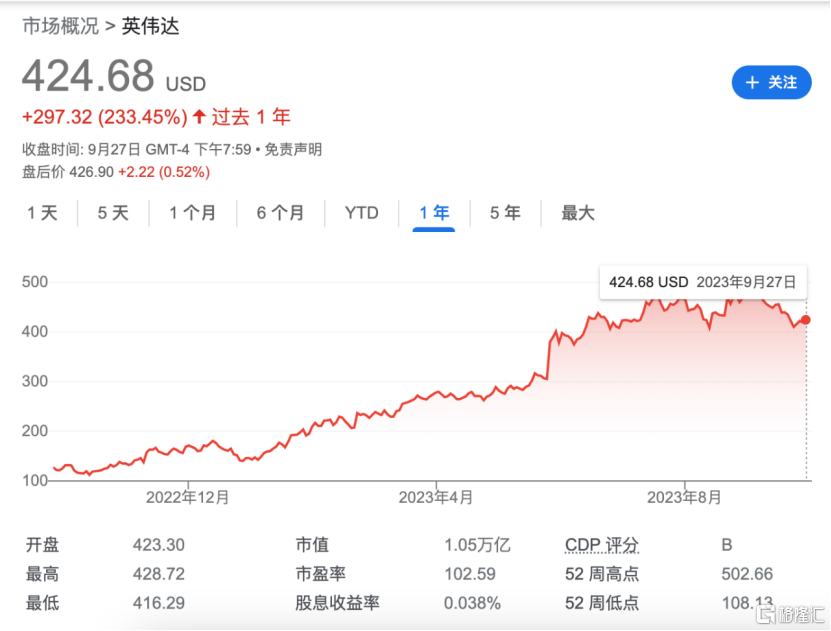The height and width of the screenshot is (631, 831).
Task: Click the 关注 follow button
Action: tap(771, 83)
